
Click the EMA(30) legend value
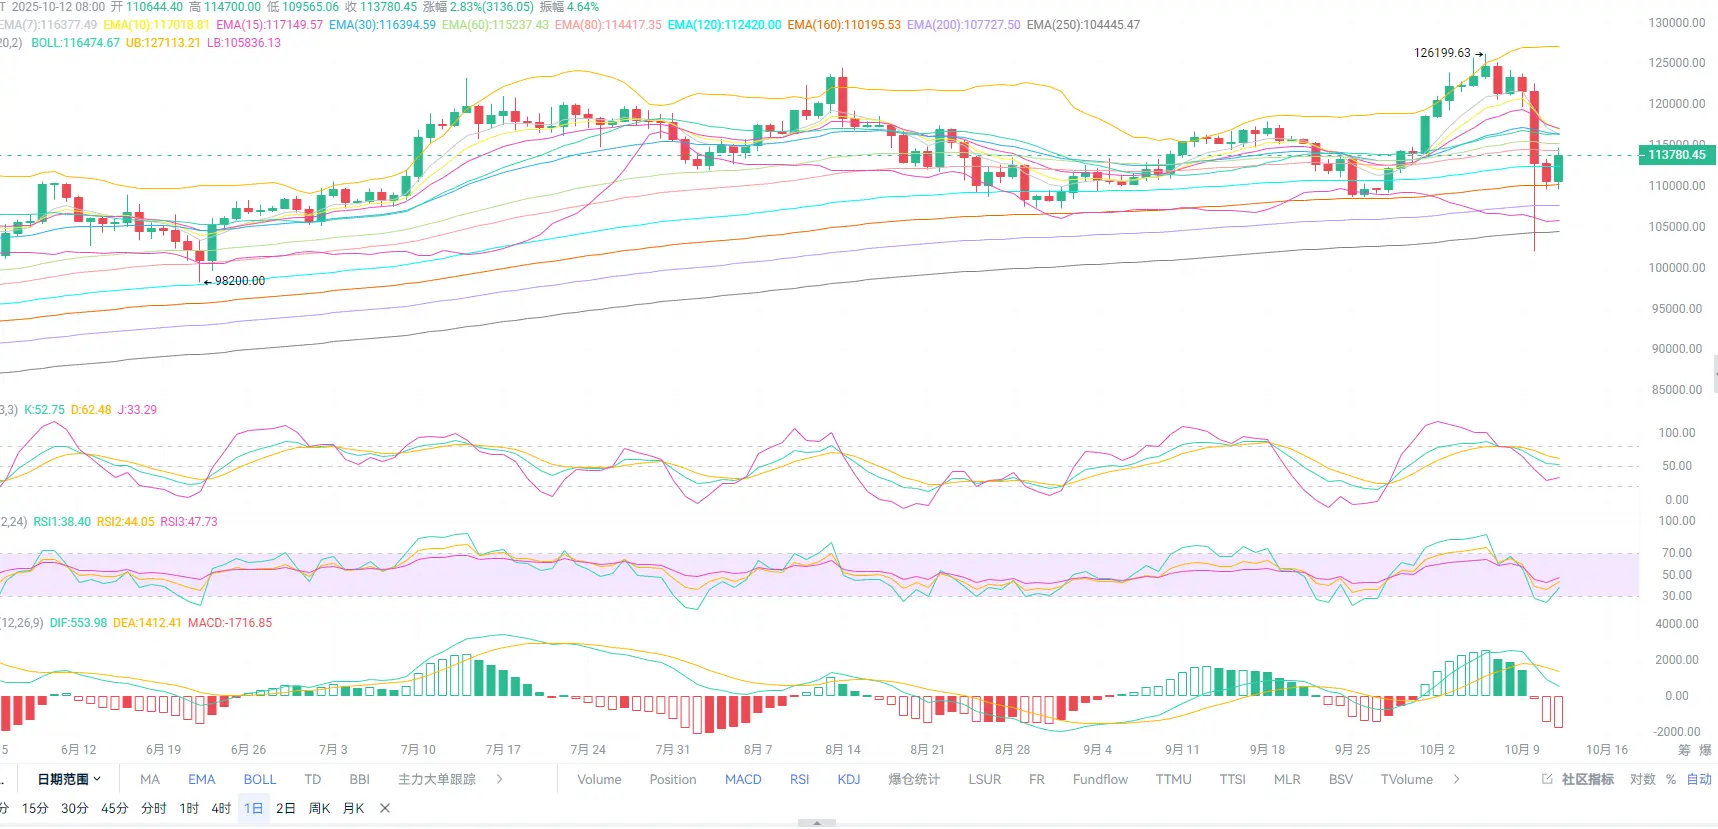click(x=383, y=25)
